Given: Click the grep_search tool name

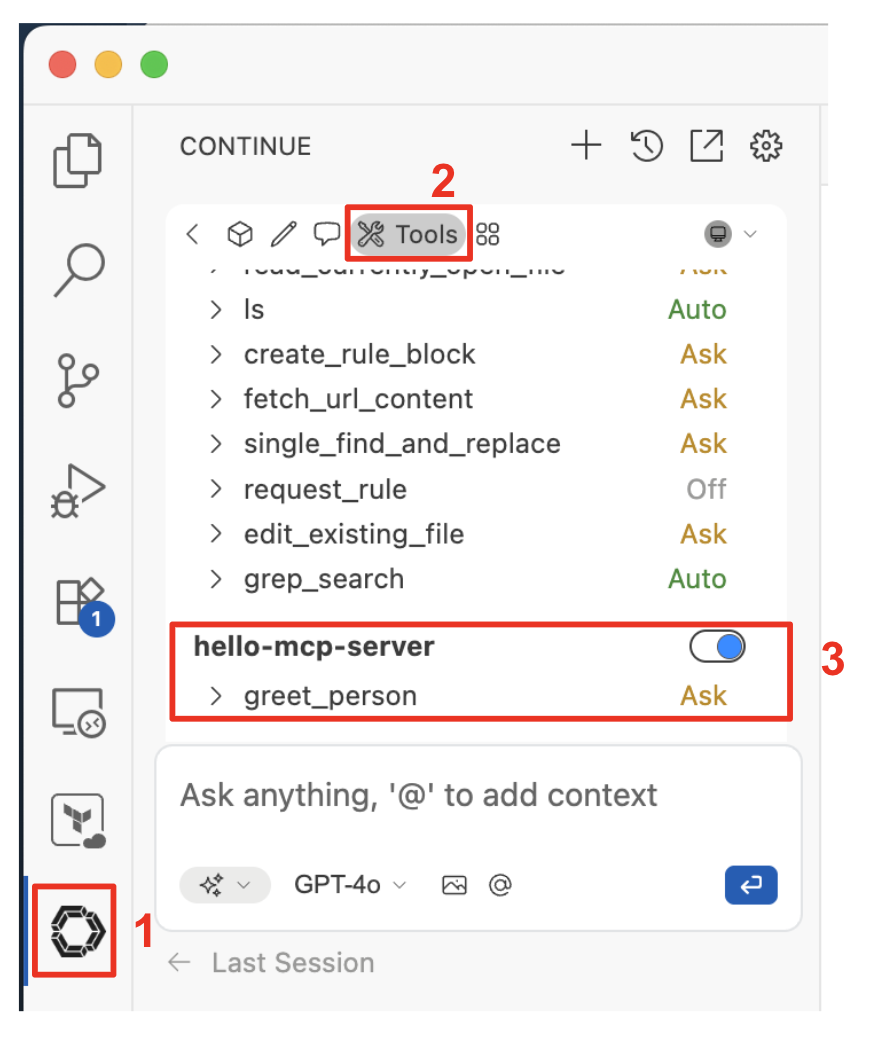Looking at the screenshot, I should [324, 579].
